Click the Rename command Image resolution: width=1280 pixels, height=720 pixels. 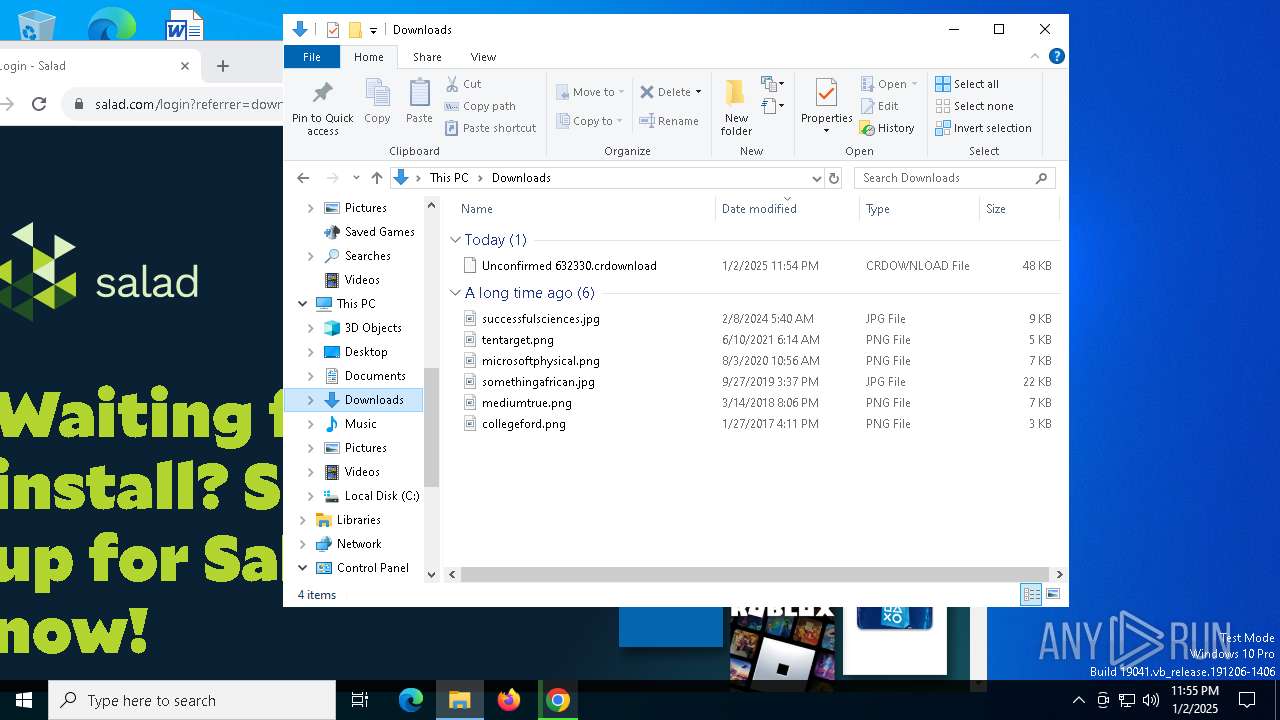tap(669, 121)
